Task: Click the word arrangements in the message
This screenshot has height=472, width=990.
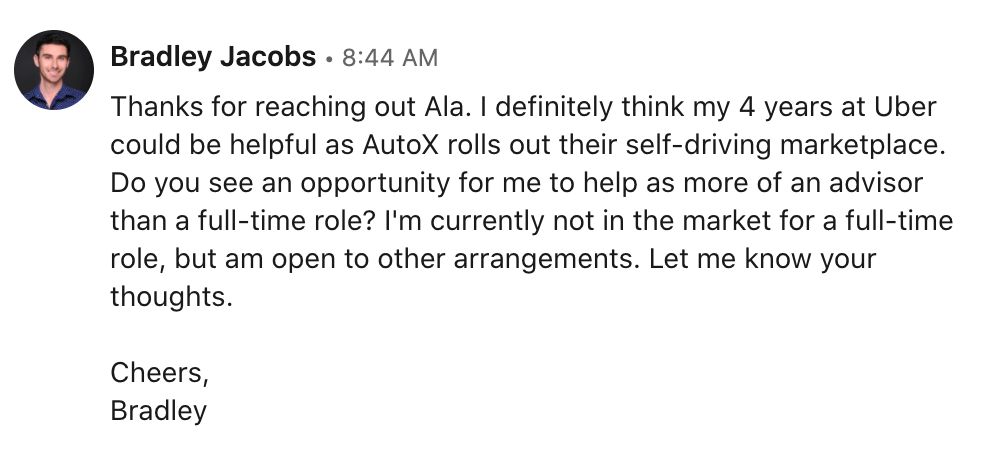Action: 546,259
